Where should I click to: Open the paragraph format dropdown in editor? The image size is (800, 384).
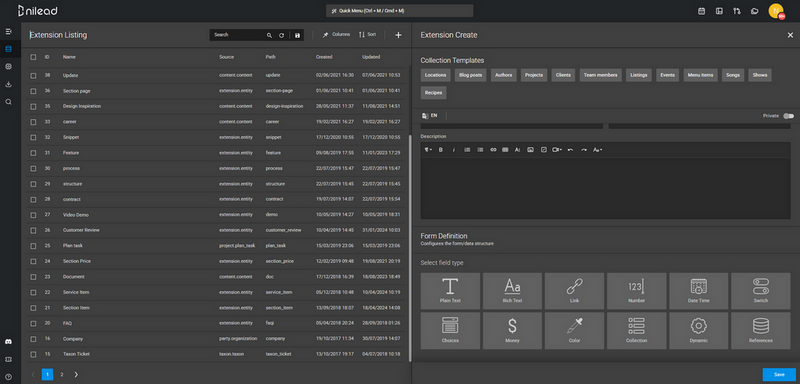428,149
